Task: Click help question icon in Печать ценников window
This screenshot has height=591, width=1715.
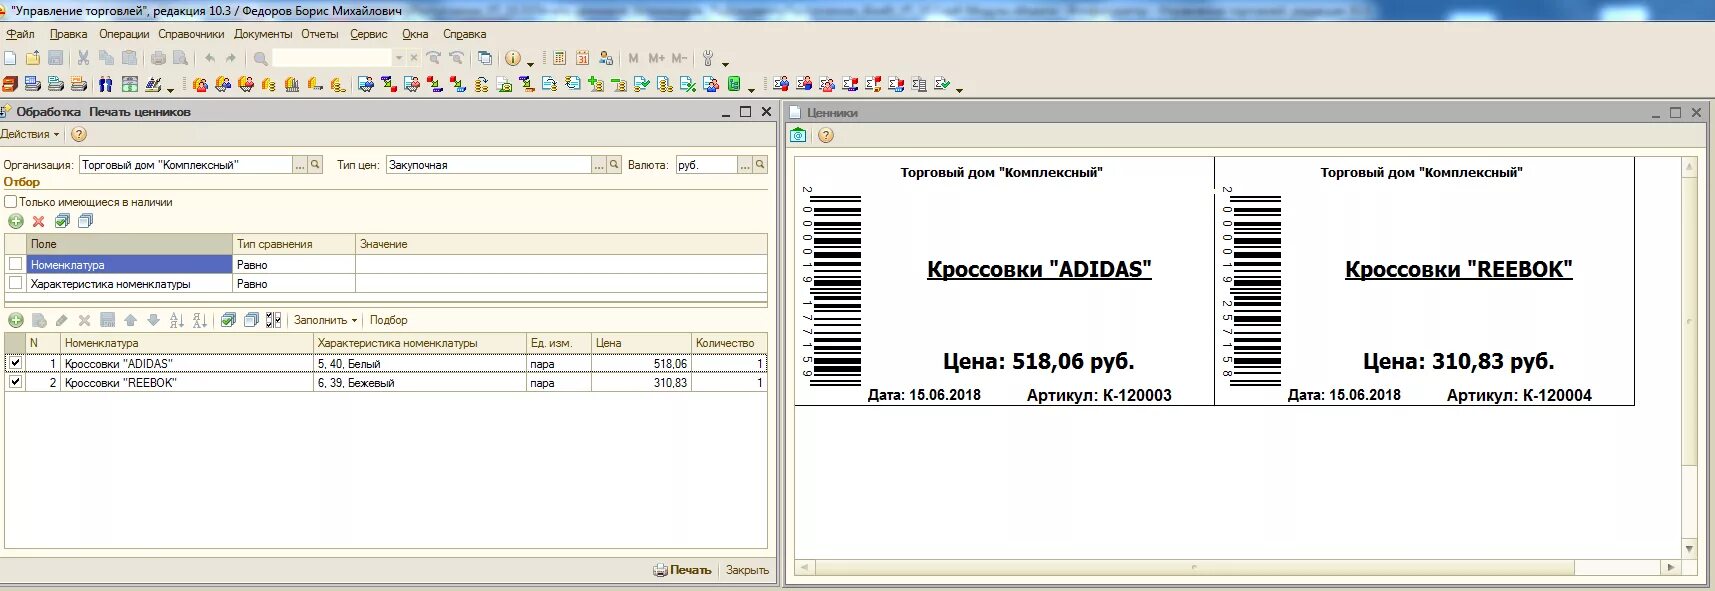Action: (79, 134)
